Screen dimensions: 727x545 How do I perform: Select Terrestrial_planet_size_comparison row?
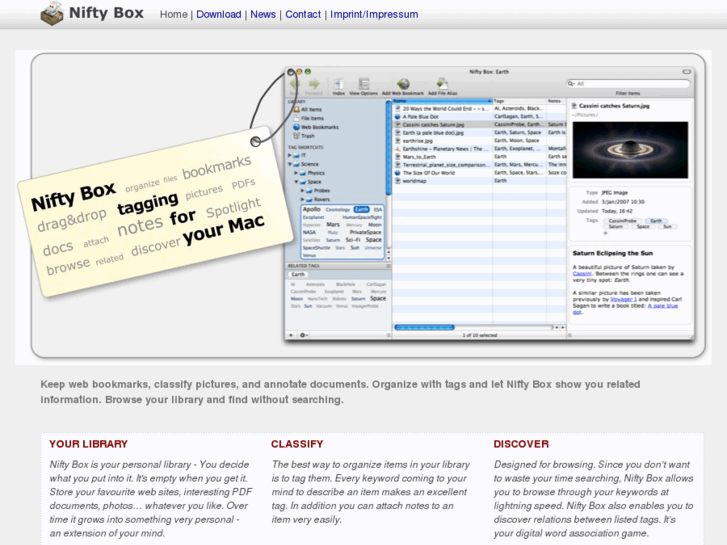[479, 165]
